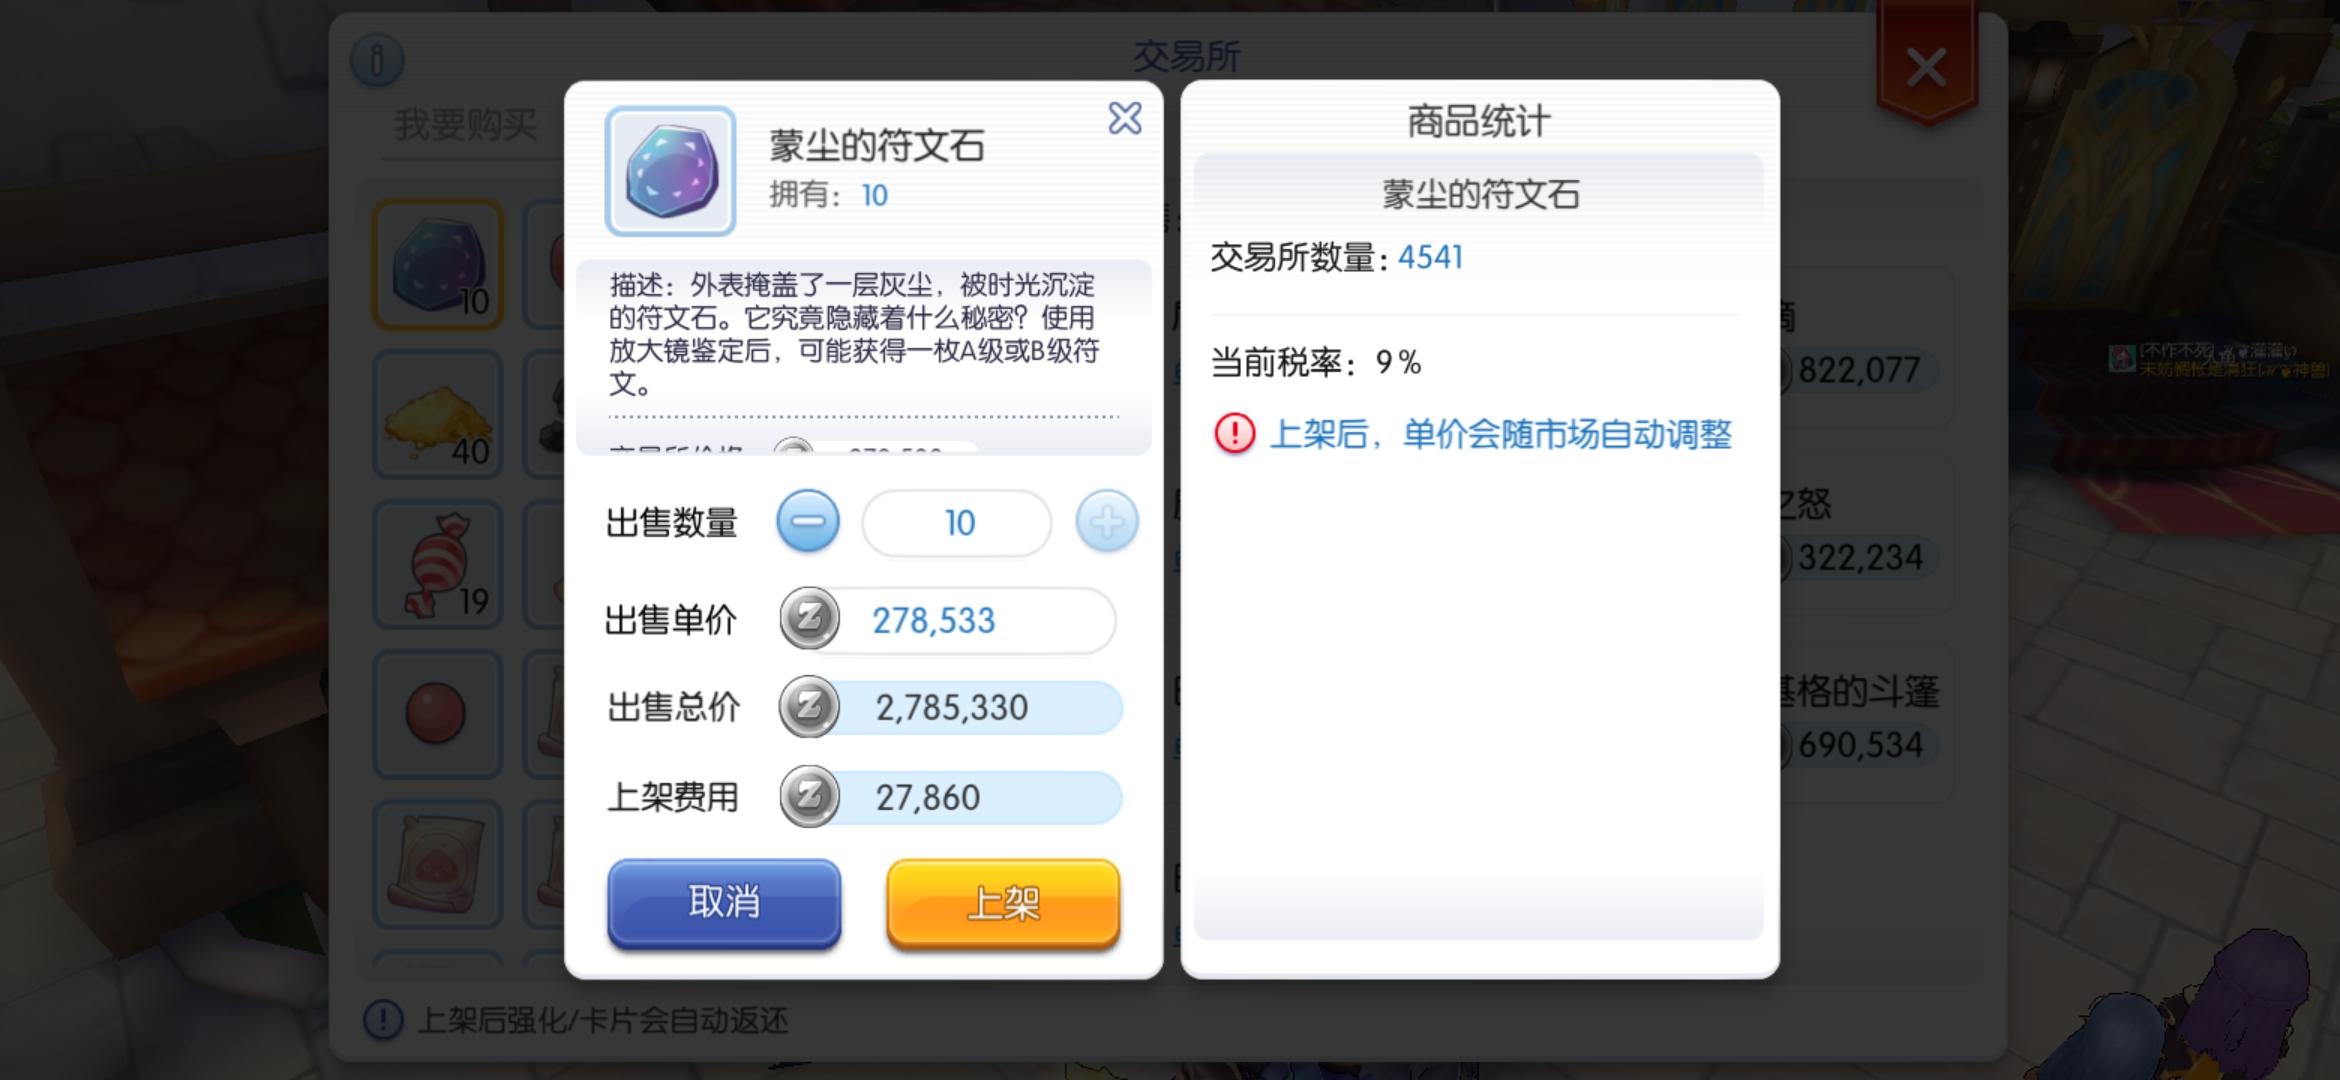Click the 蒙尘的符文石 item icon in popup

coord(670,171)
